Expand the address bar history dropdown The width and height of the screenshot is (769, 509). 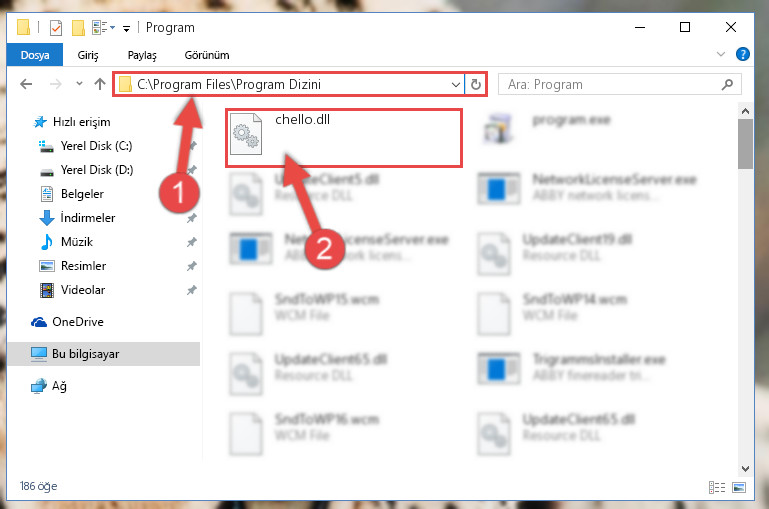click(x=456, y=84)
